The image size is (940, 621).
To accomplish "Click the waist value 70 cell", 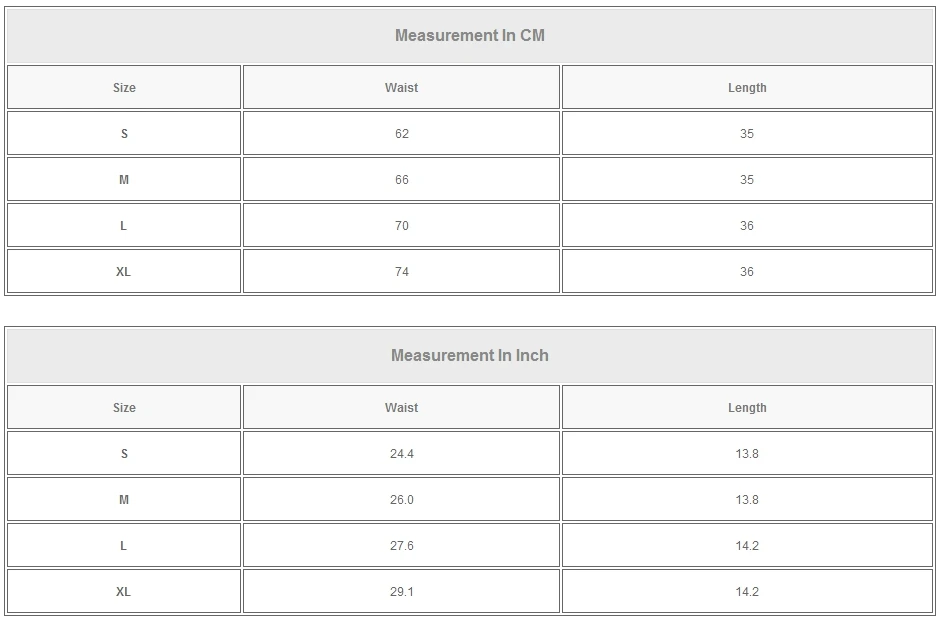I will [x=401, y=226].
